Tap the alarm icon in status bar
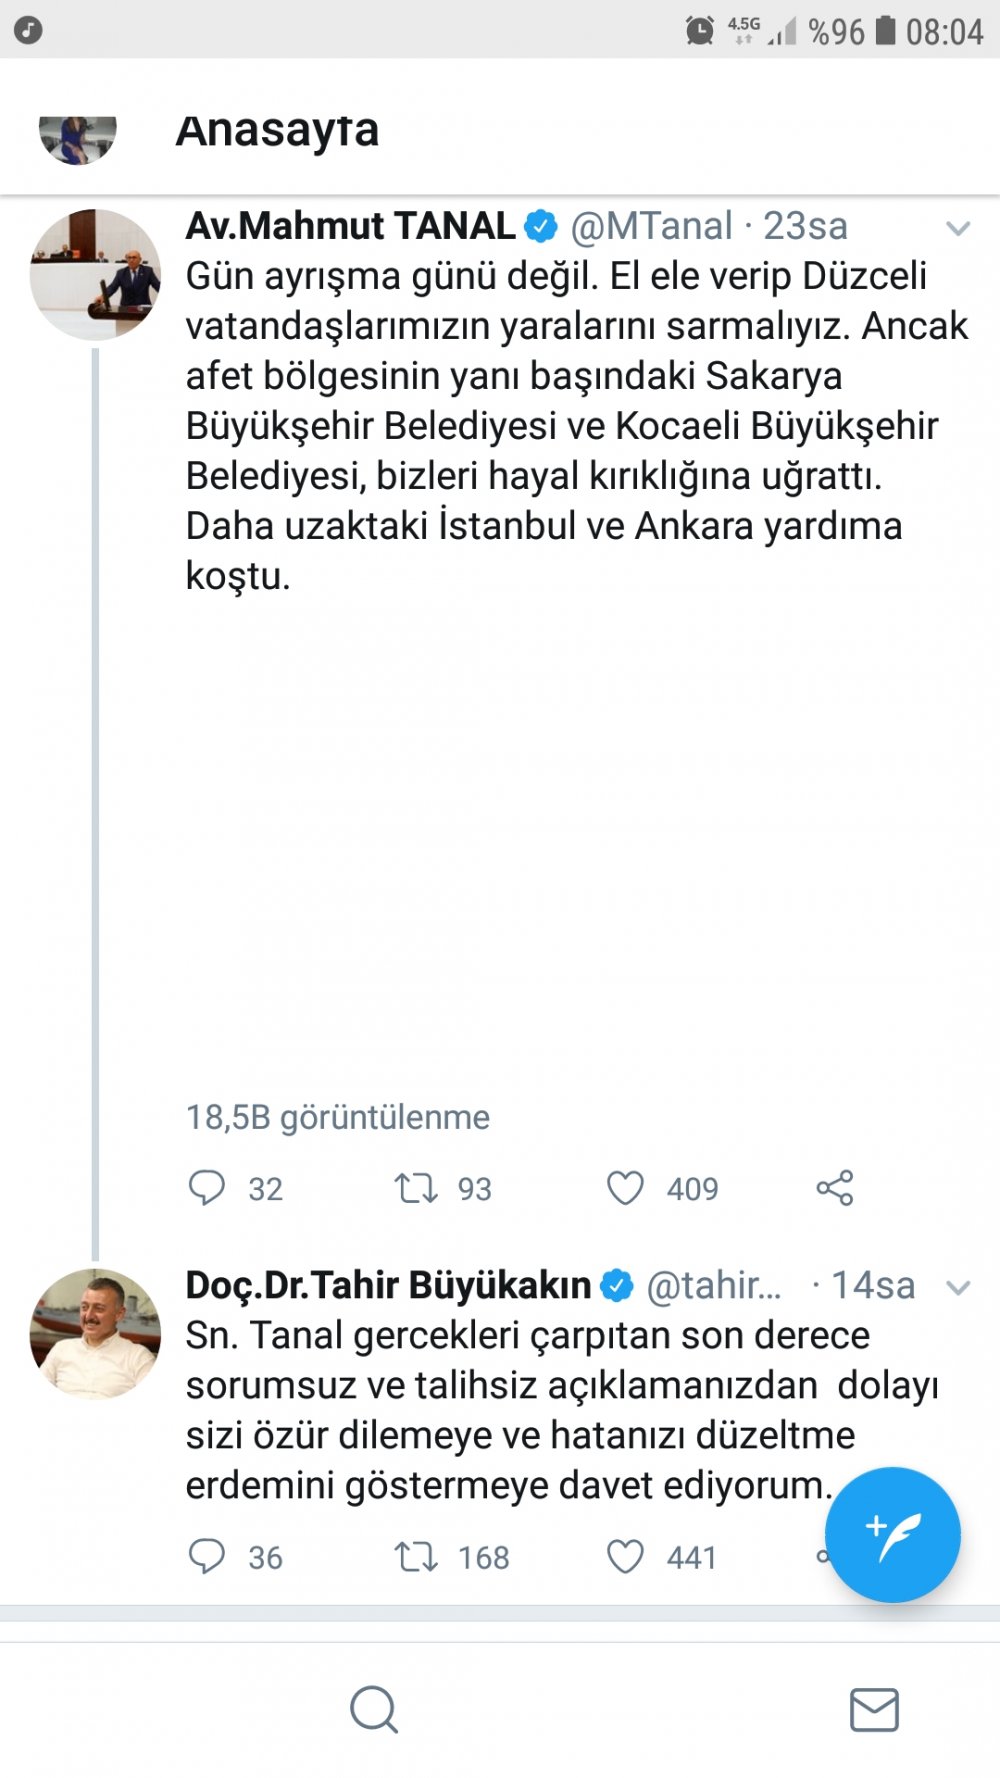This screenshot has width=1000, height=1778. (x=700, y=31)
